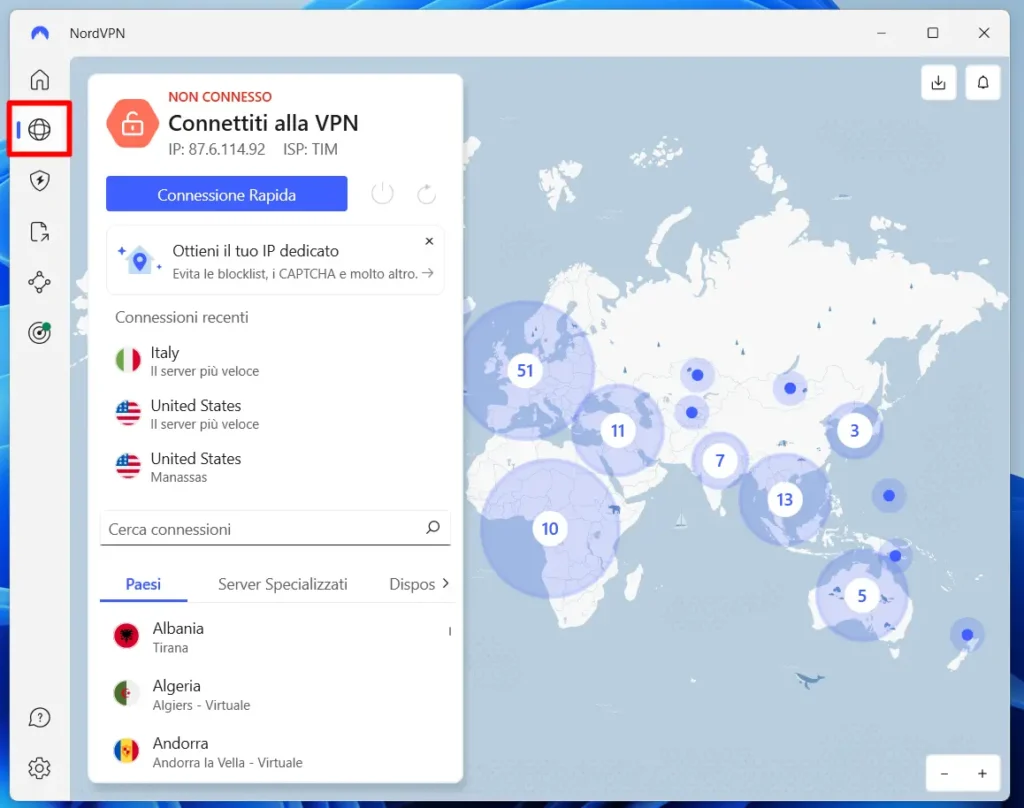
Task: Focus the Cerca connessioni search field
Action: click(x=275, y=528)
